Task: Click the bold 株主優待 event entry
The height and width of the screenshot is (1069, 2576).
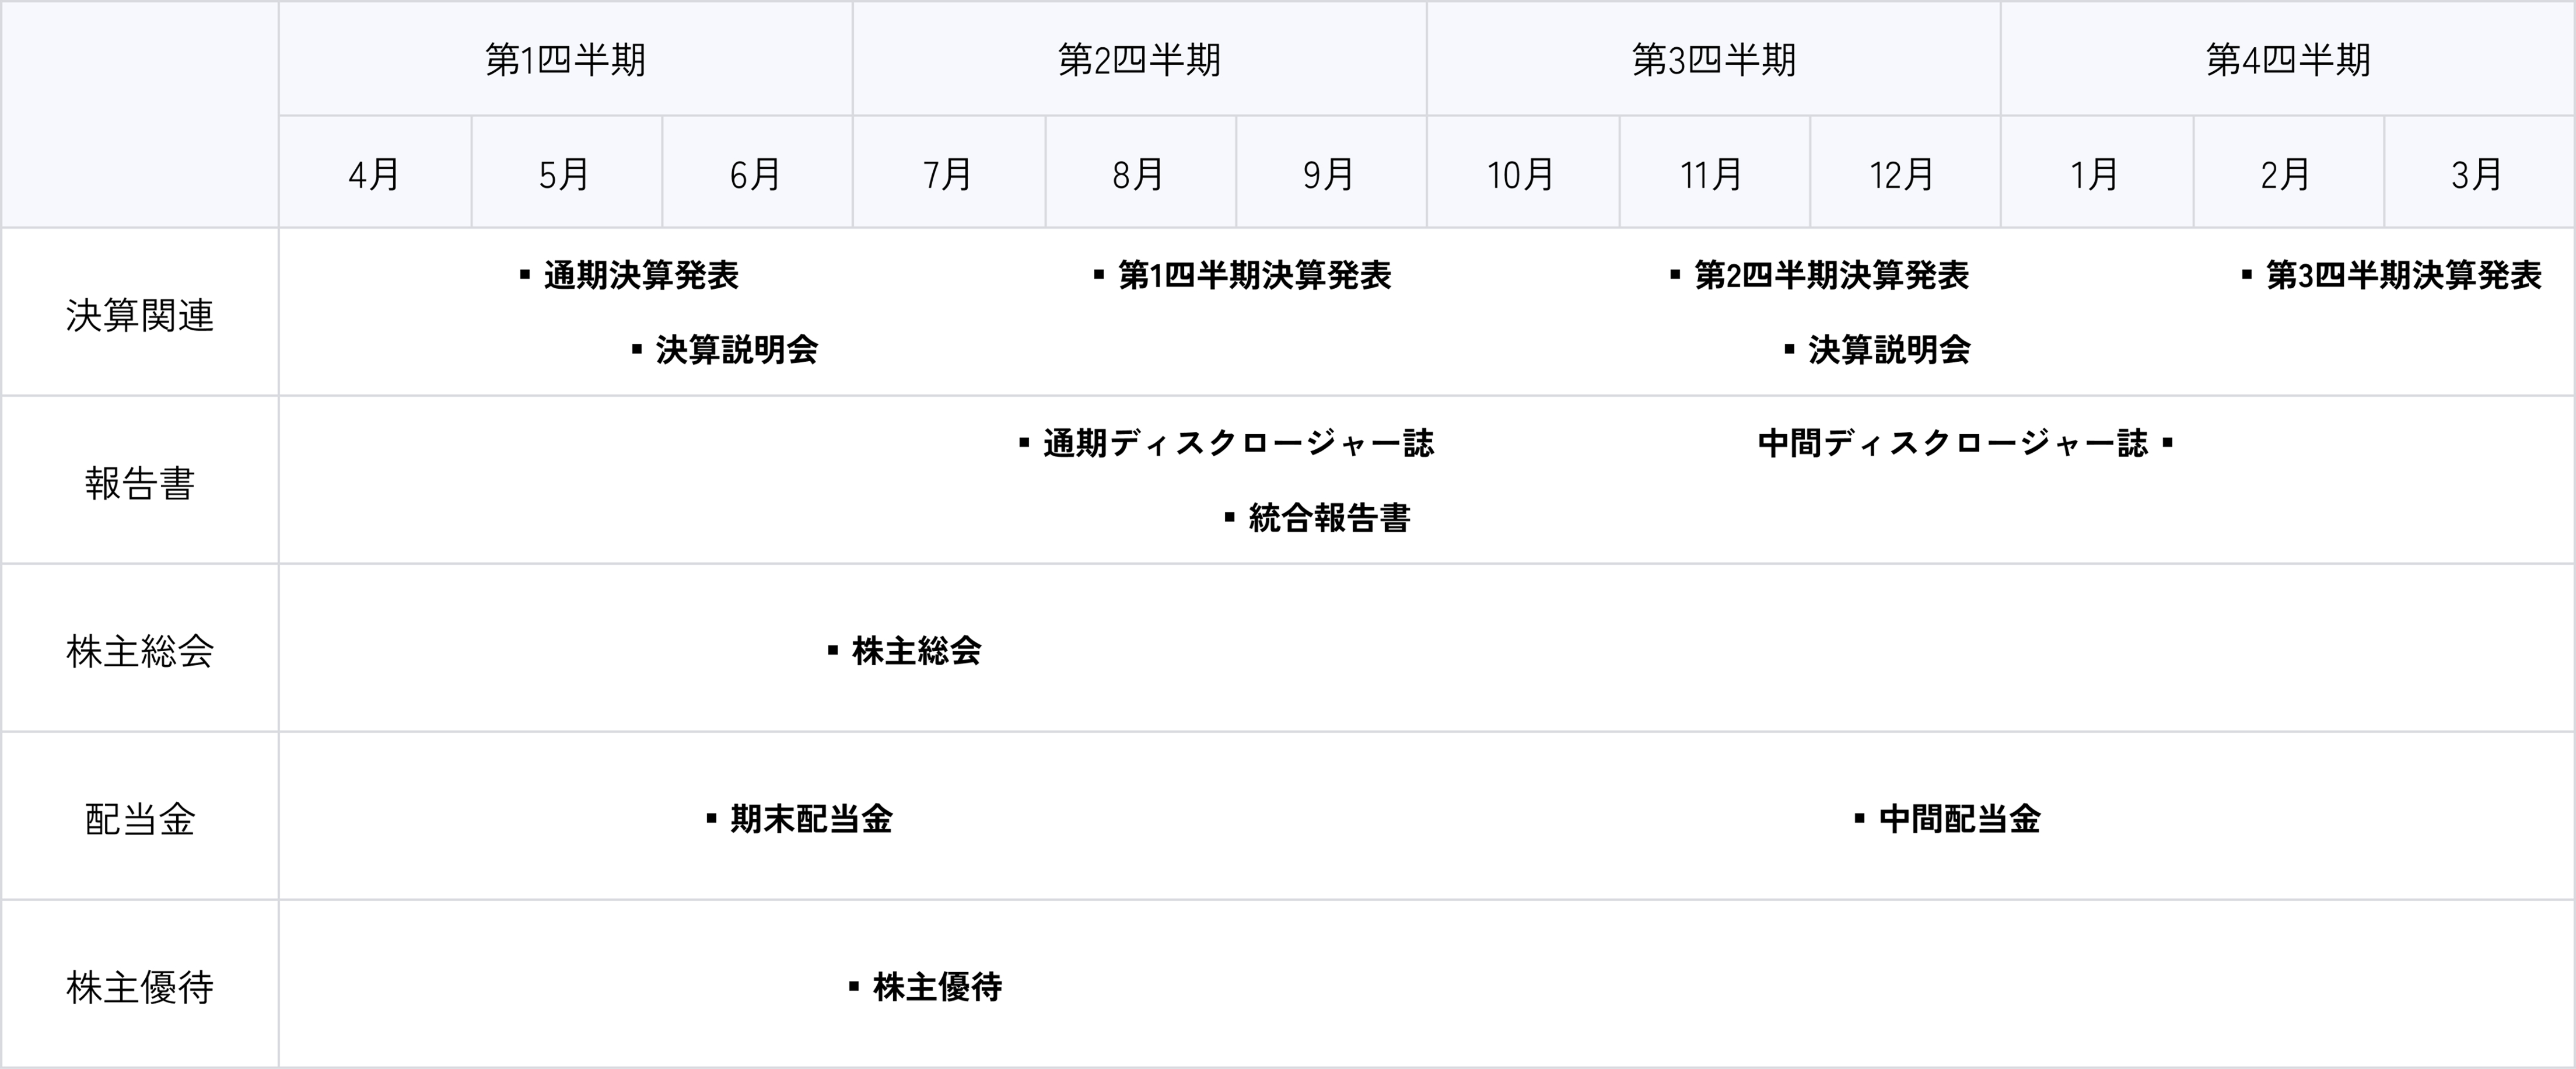Action: 937,987
